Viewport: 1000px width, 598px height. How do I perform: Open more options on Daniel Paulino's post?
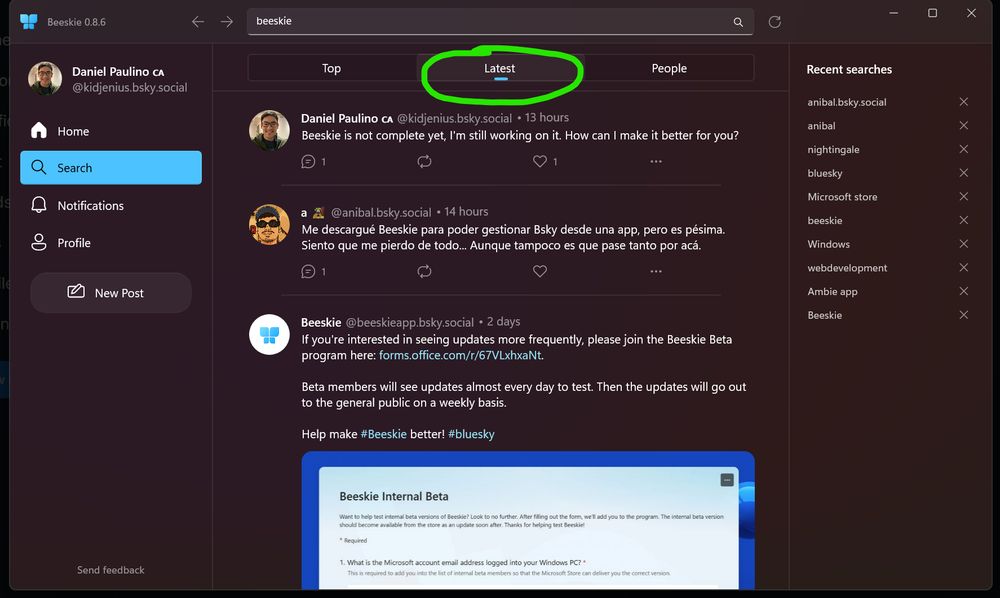pos(656,161)
